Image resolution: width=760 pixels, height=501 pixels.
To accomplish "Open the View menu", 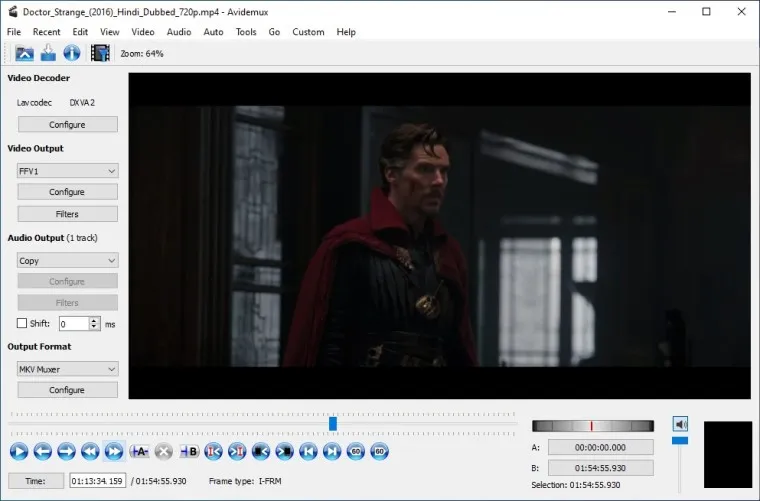I will (x=110, y=32).
